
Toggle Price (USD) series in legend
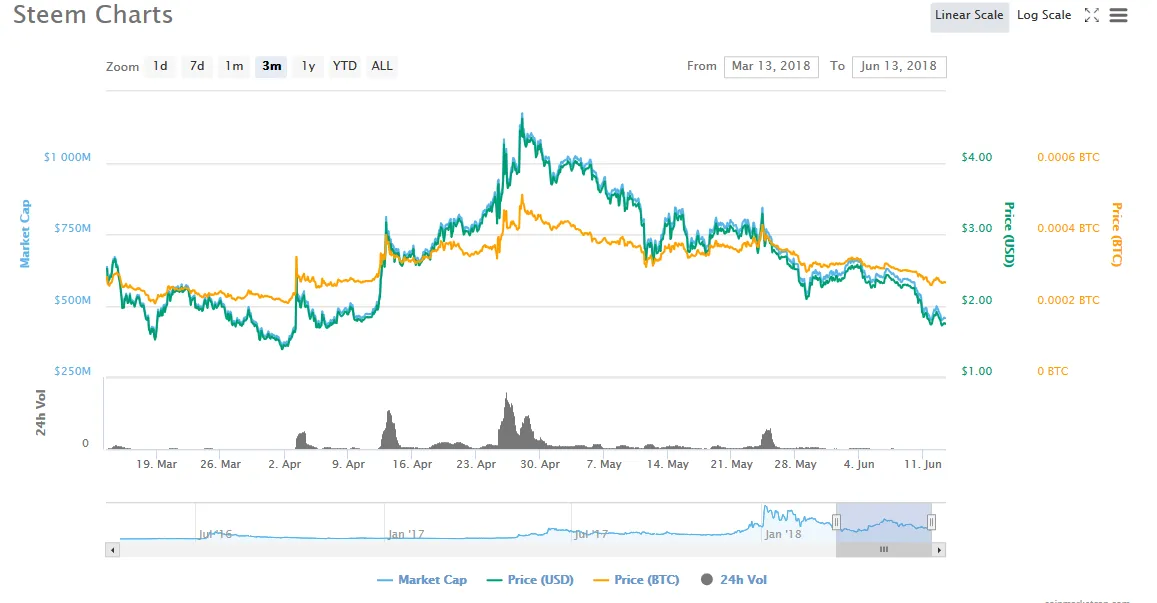click(x=531, y=580)
